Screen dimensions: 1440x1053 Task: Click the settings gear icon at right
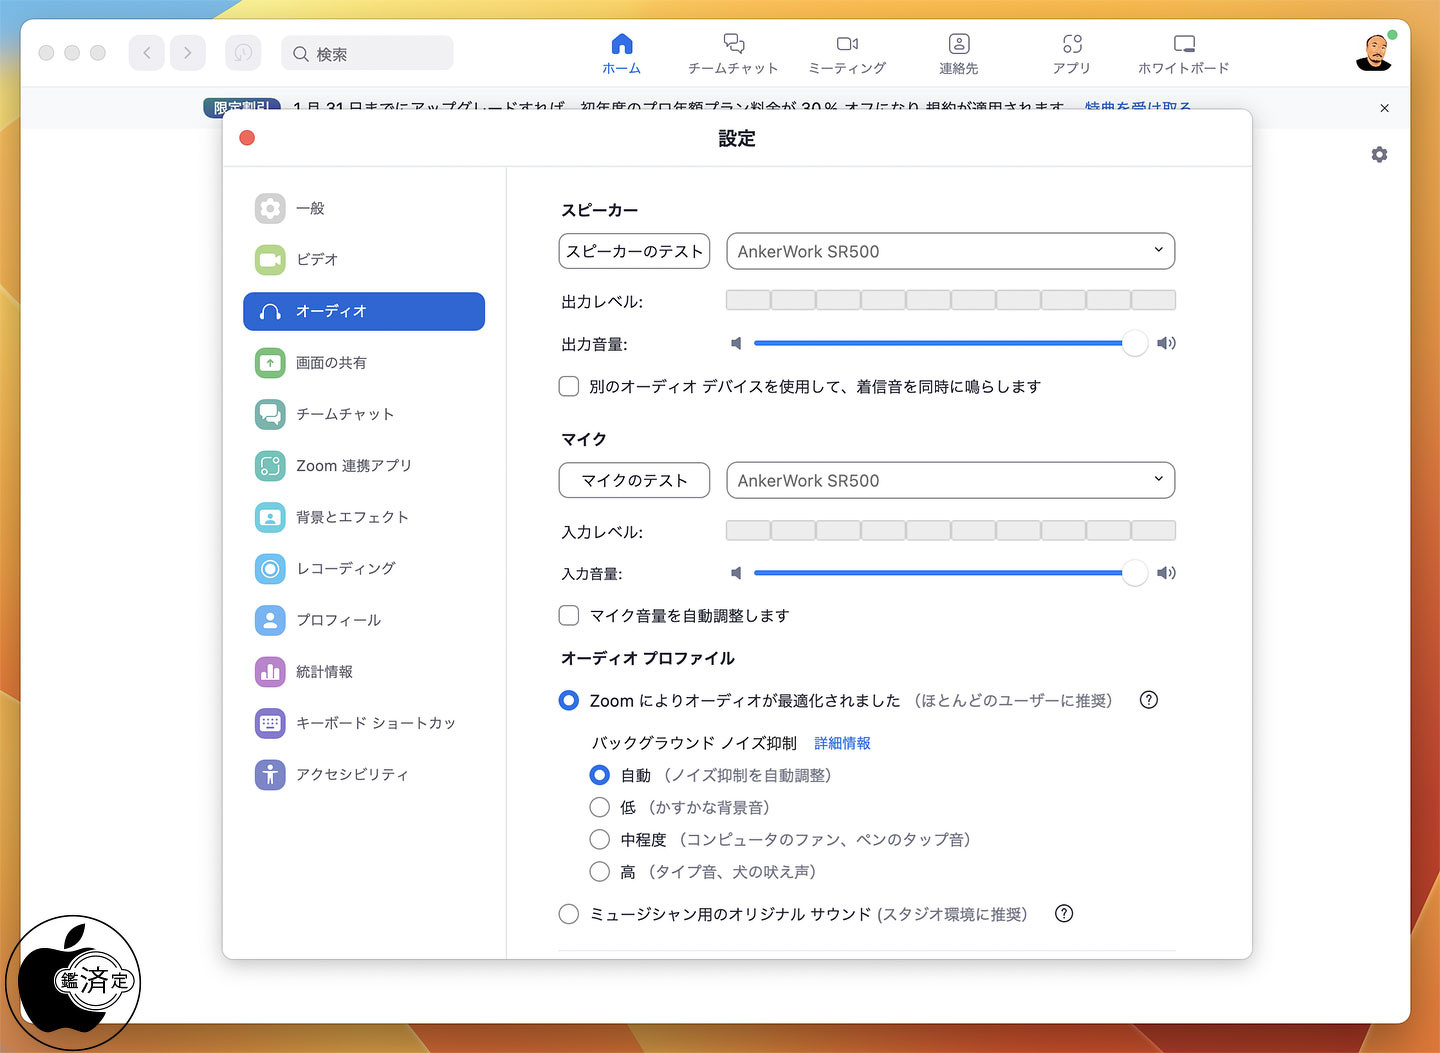pyautogui.click(x=1379, y=155)
